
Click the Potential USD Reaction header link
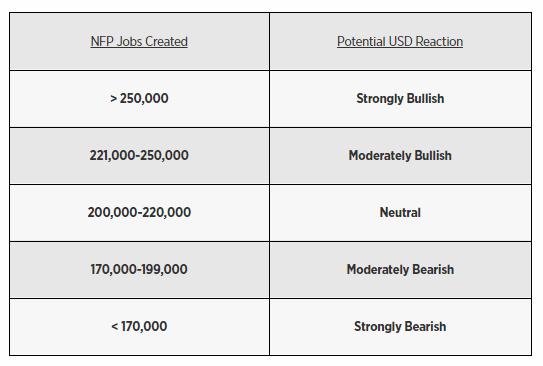(400, 42)
